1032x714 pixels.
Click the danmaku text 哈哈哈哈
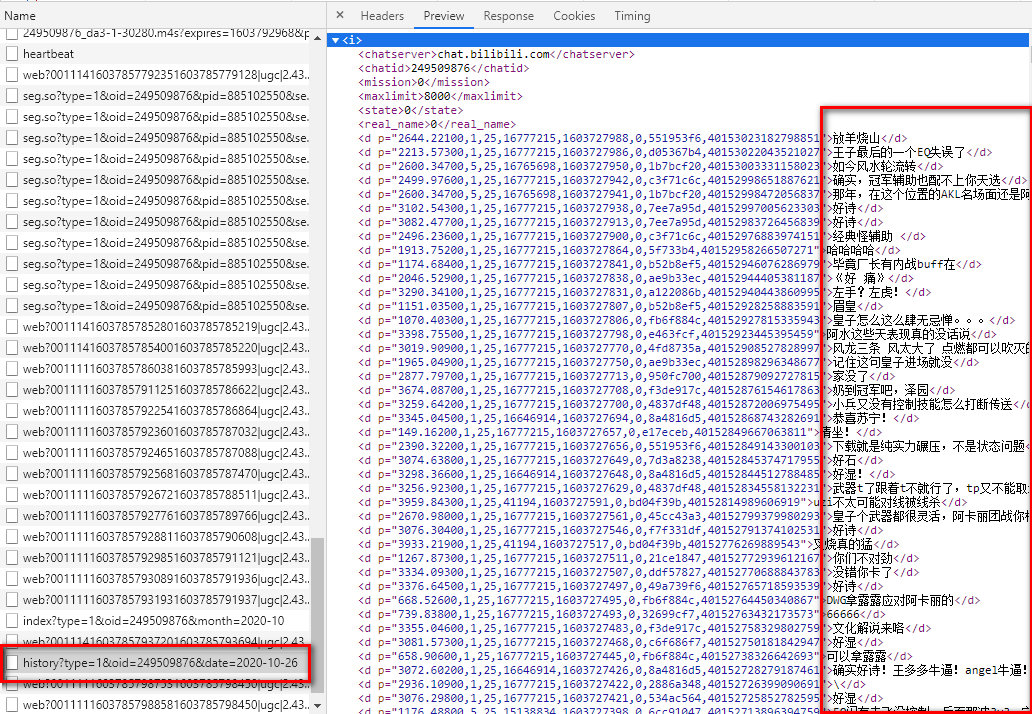pos(850,250)
